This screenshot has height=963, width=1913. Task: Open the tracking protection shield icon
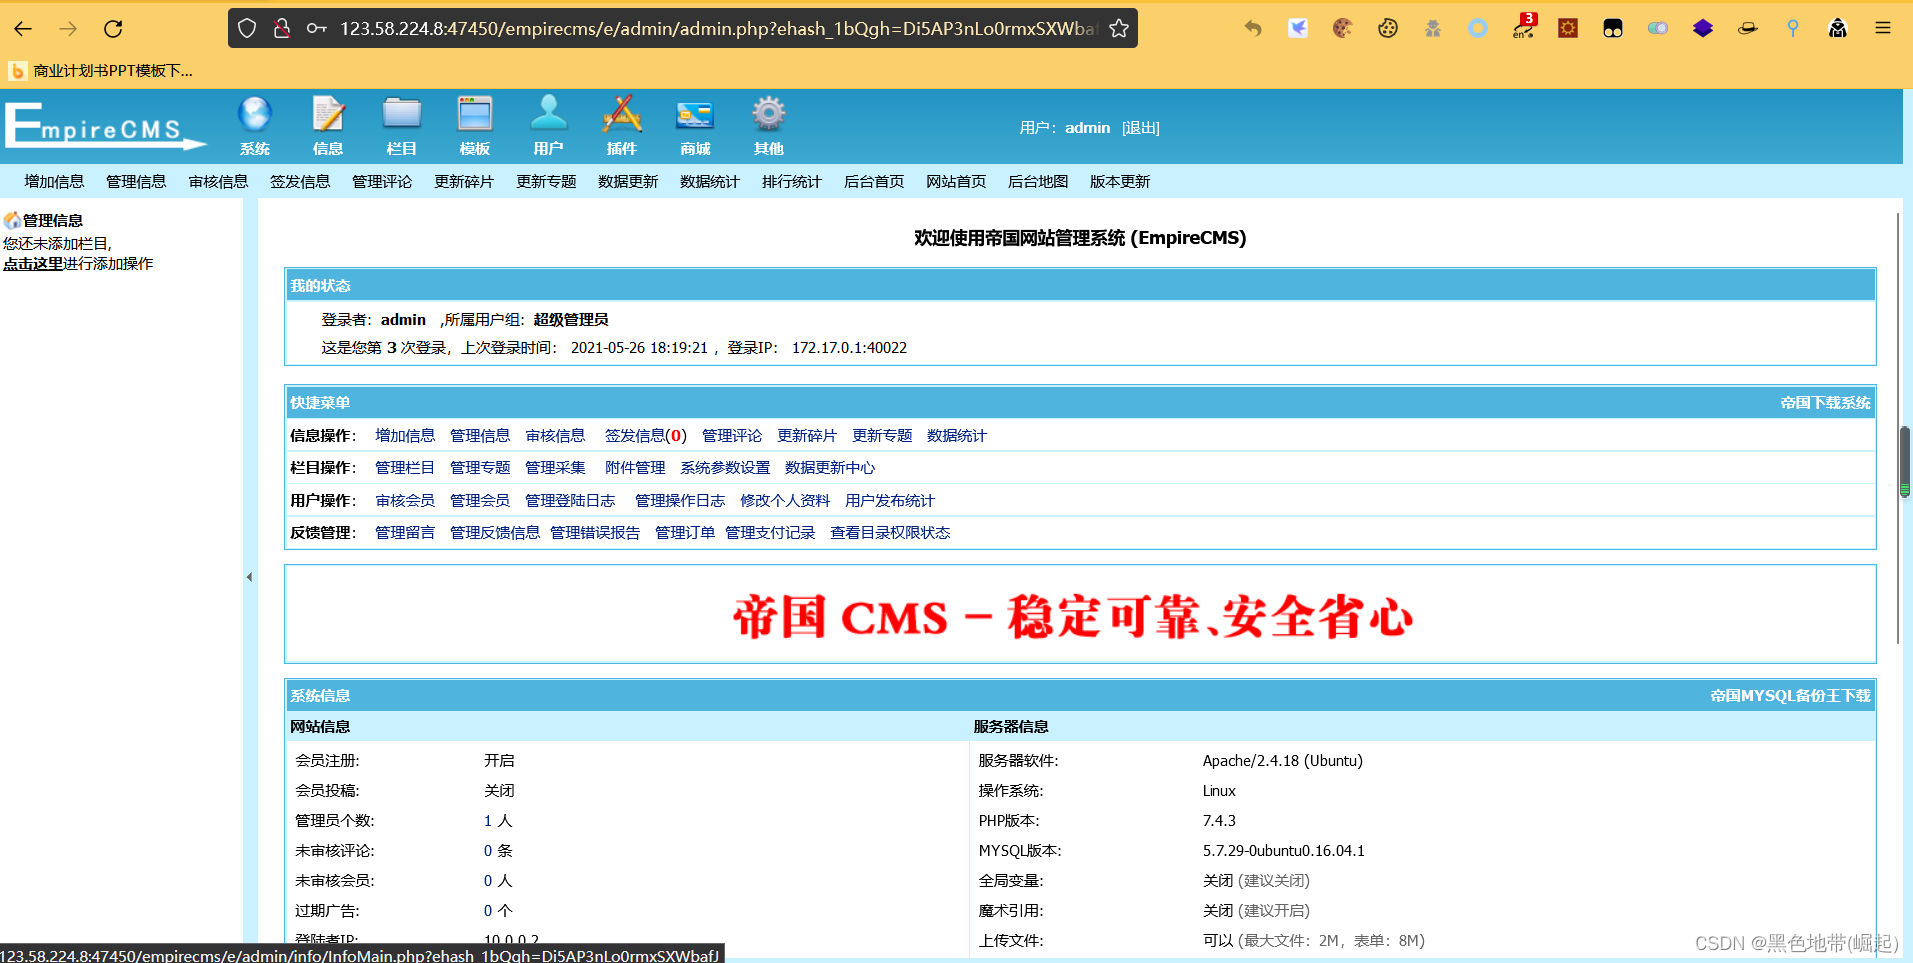(x=247, y=28)
